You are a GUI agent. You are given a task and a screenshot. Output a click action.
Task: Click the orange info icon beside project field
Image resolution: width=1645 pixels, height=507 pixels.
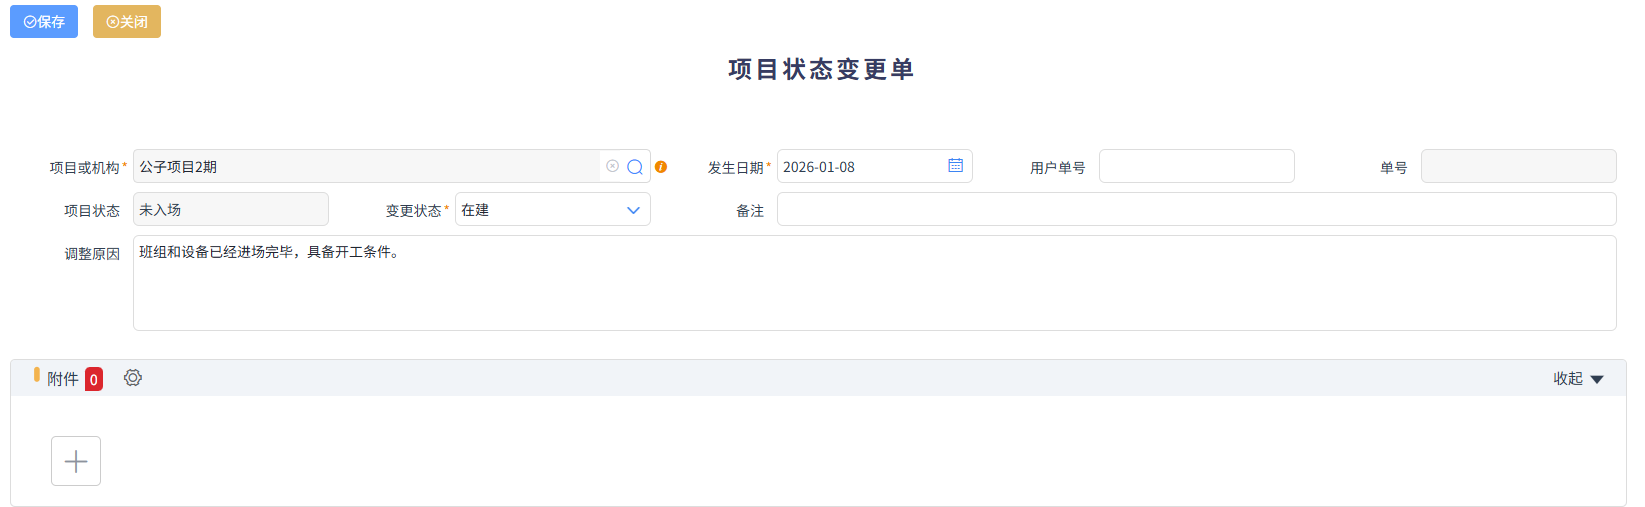coord(661,167)
